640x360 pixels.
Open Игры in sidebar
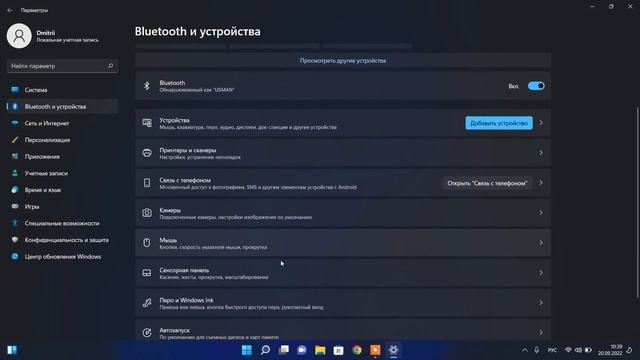click(x=62, y=207)
